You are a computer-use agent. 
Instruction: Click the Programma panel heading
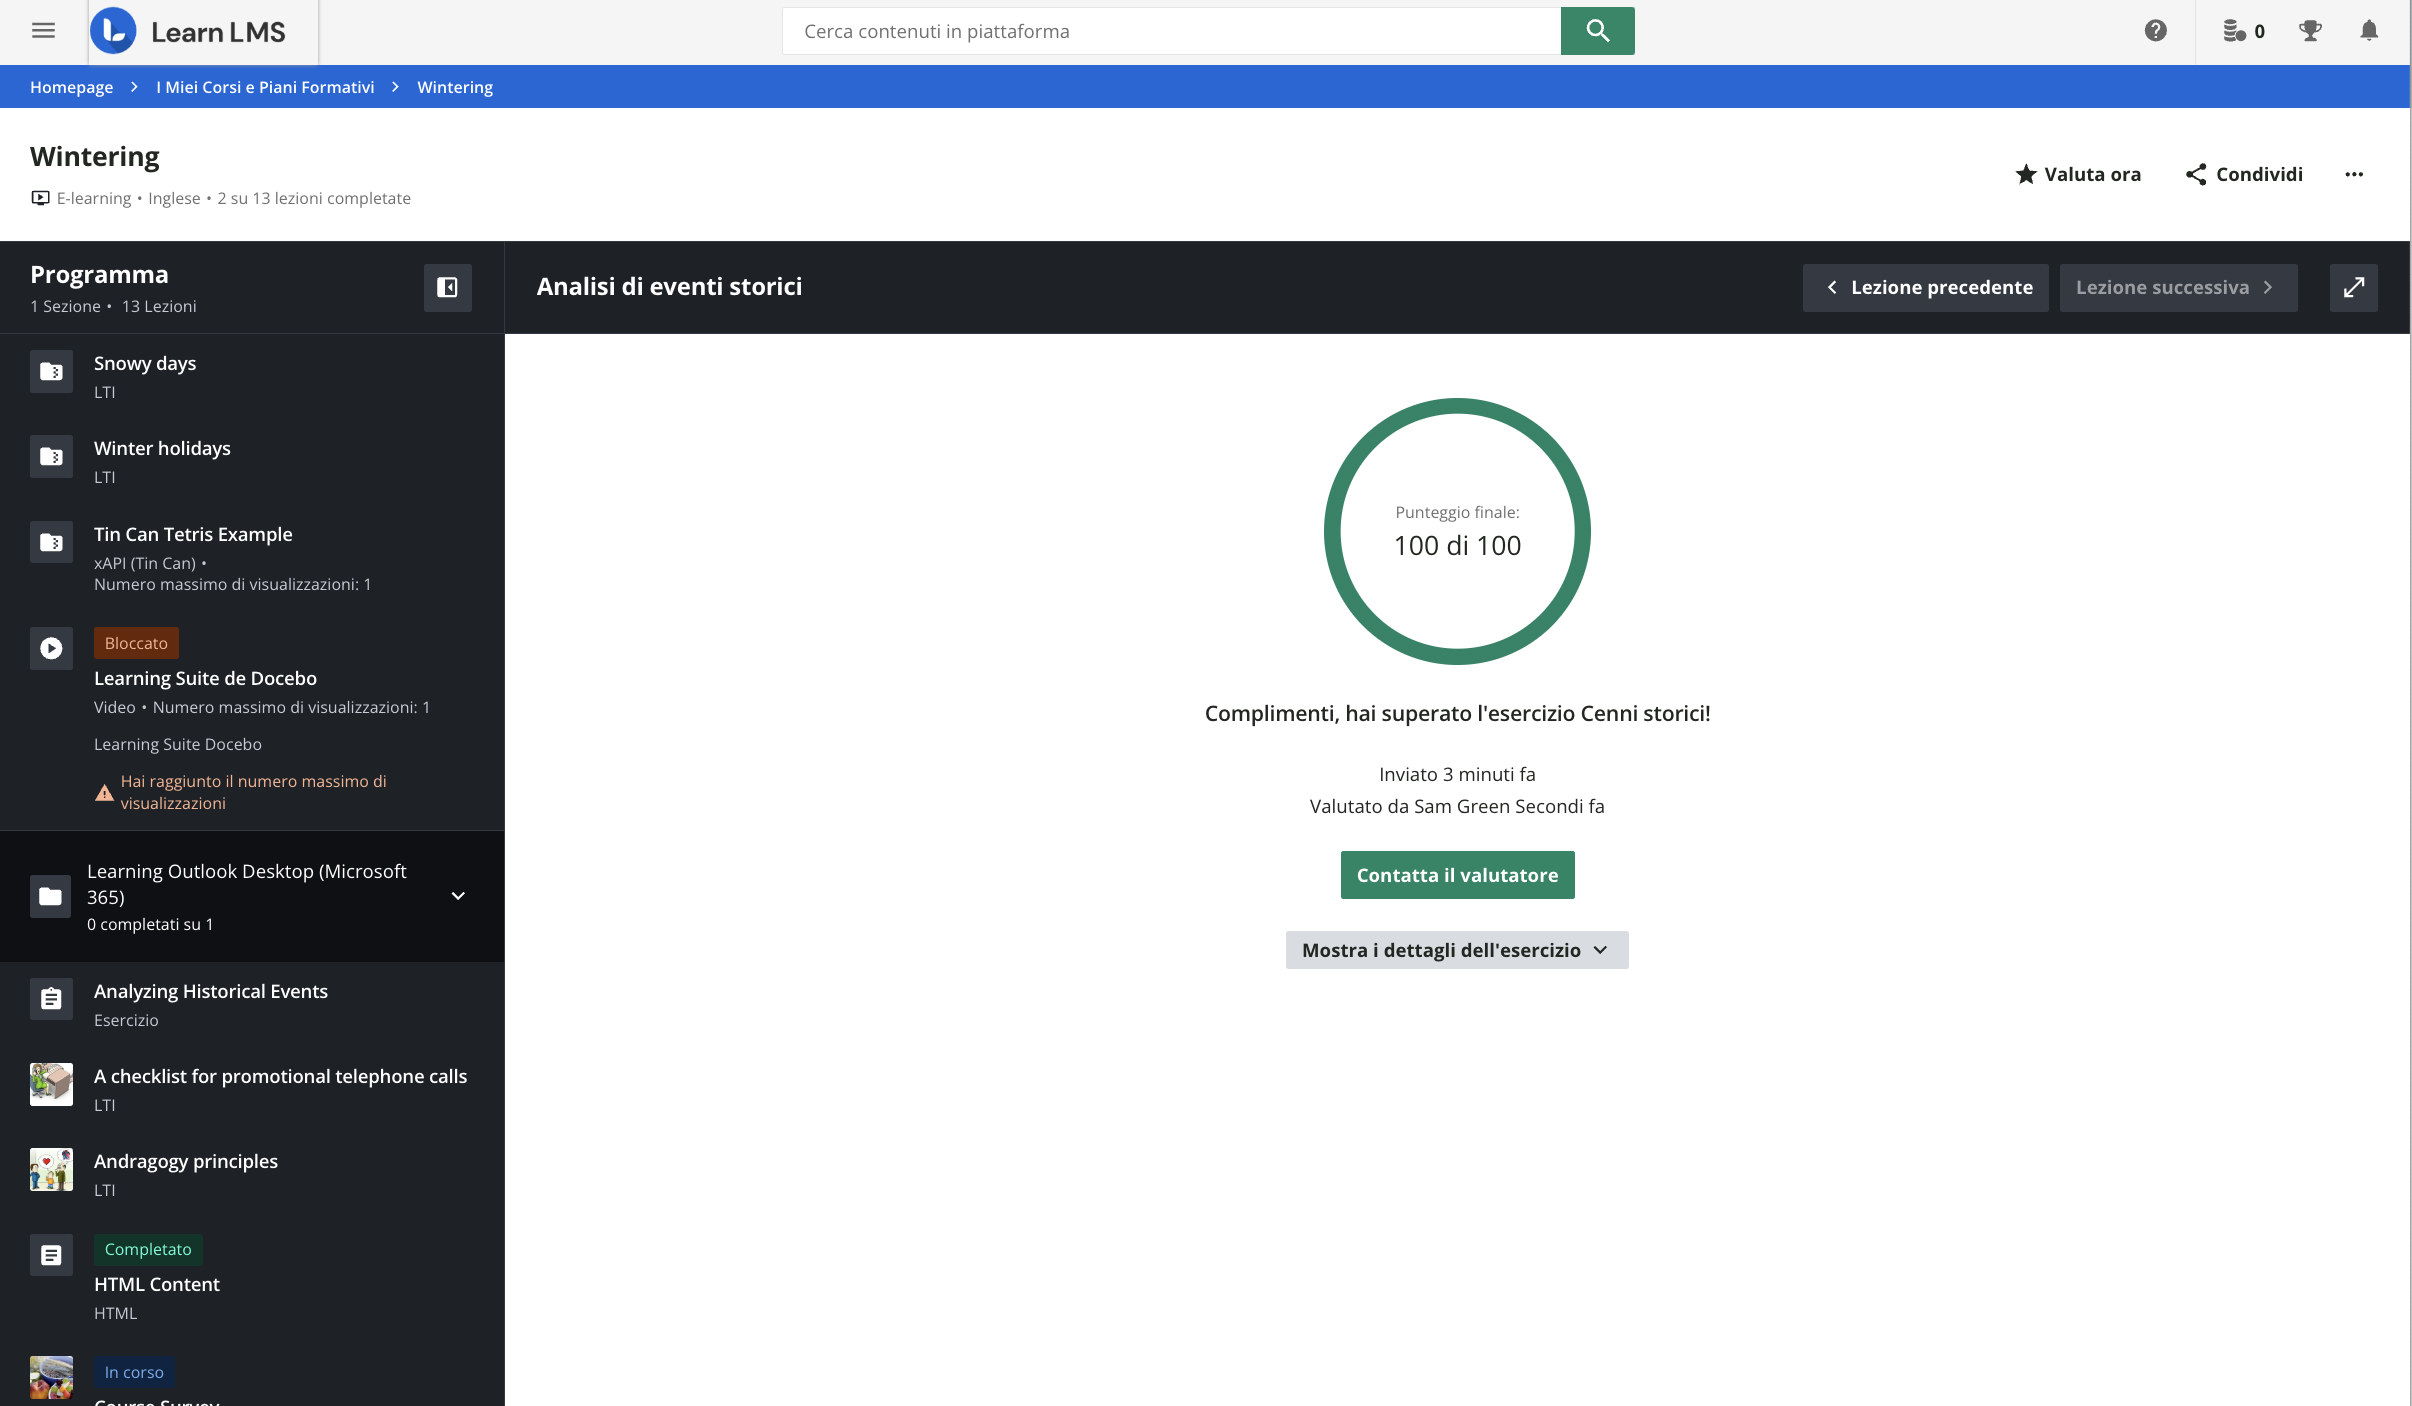tap(99, 274)
